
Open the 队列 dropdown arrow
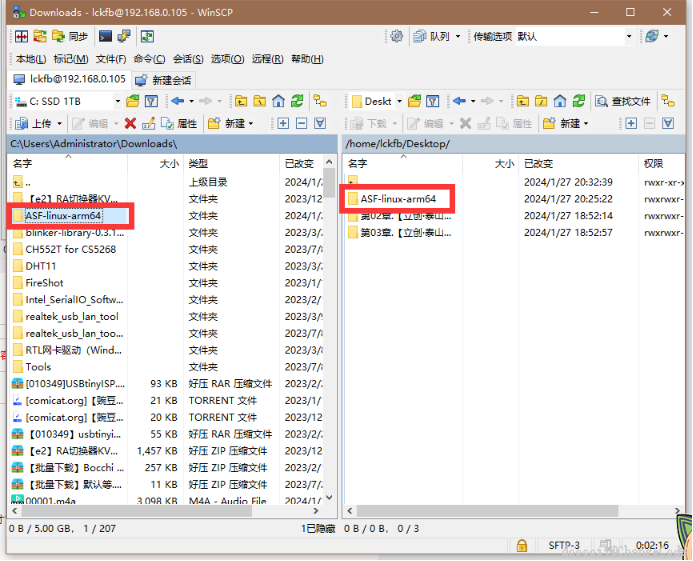[x=457, y=36]
